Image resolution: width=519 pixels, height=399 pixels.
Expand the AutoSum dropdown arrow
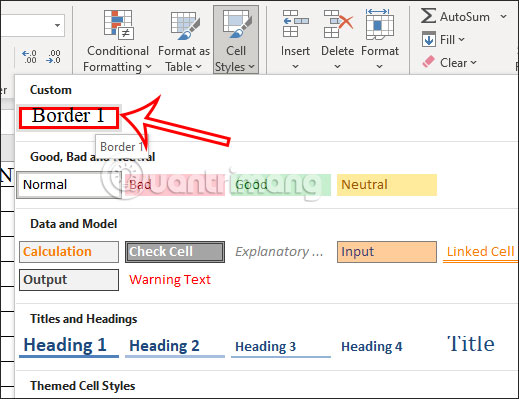[503, 16]
